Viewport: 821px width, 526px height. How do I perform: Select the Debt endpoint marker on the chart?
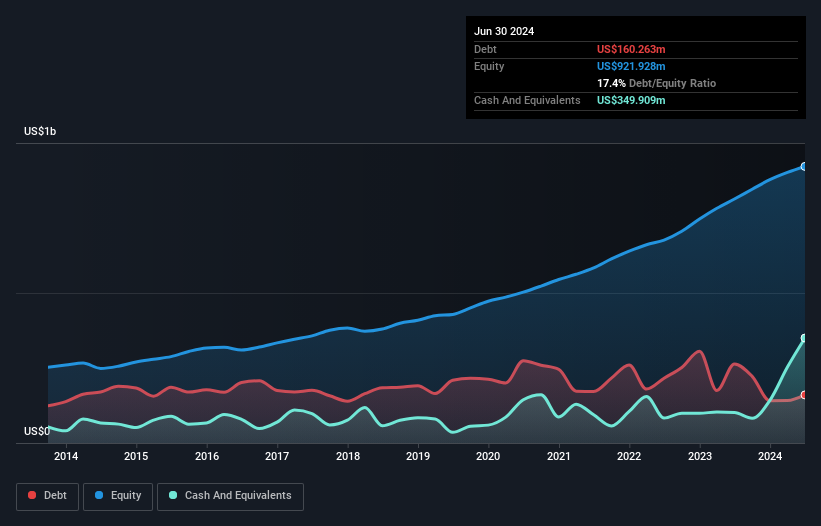804,395
